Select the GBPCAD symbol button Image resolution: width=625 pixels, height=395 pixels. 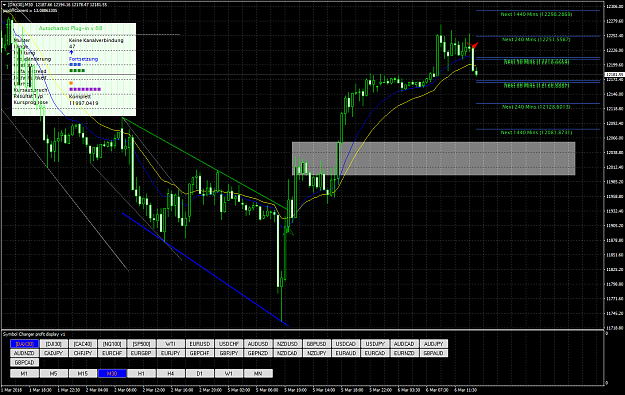[x=24, y=362]
